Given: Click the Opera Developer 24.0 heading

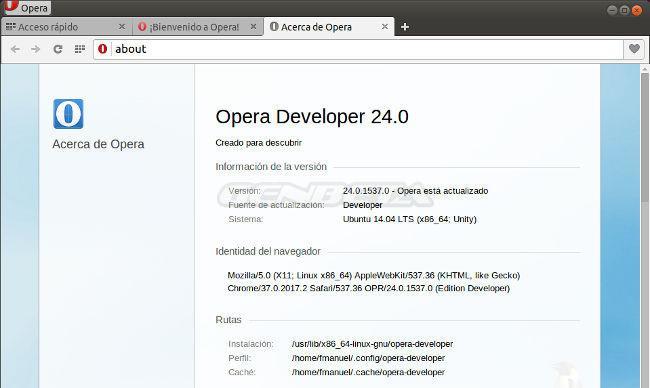Looking at the screenshot, I should 312,116.
